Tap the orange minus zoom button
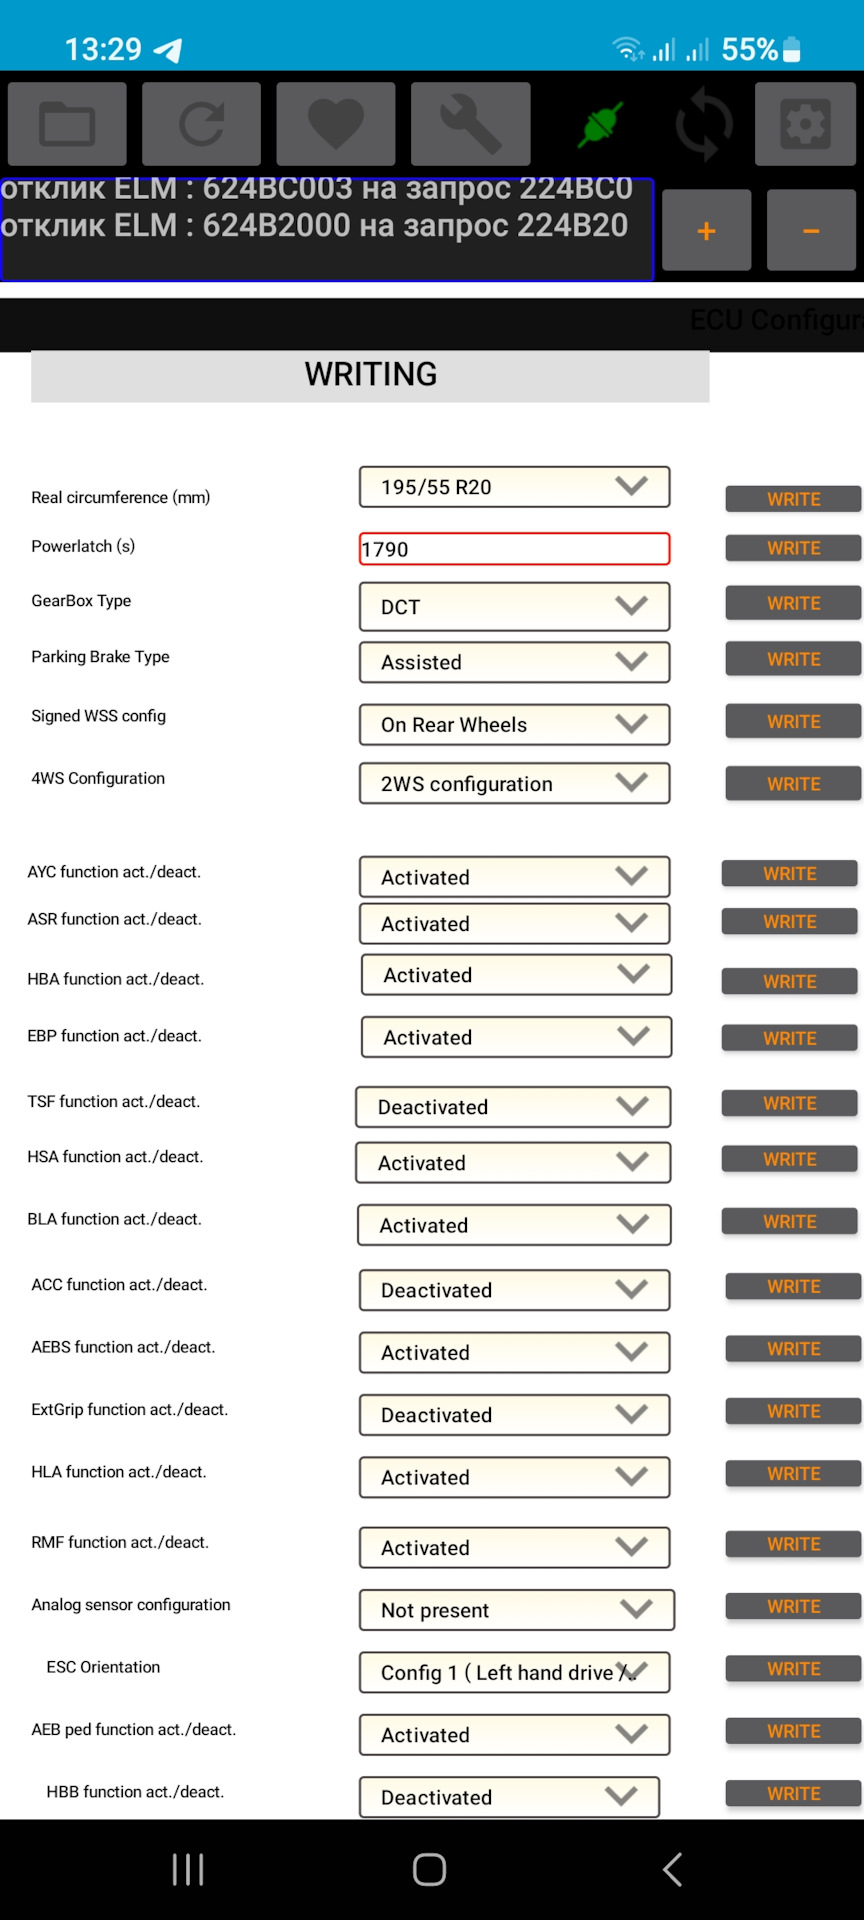Viewport: 864px width, 1920px height. pyautogui.click(x=811, y=231)
